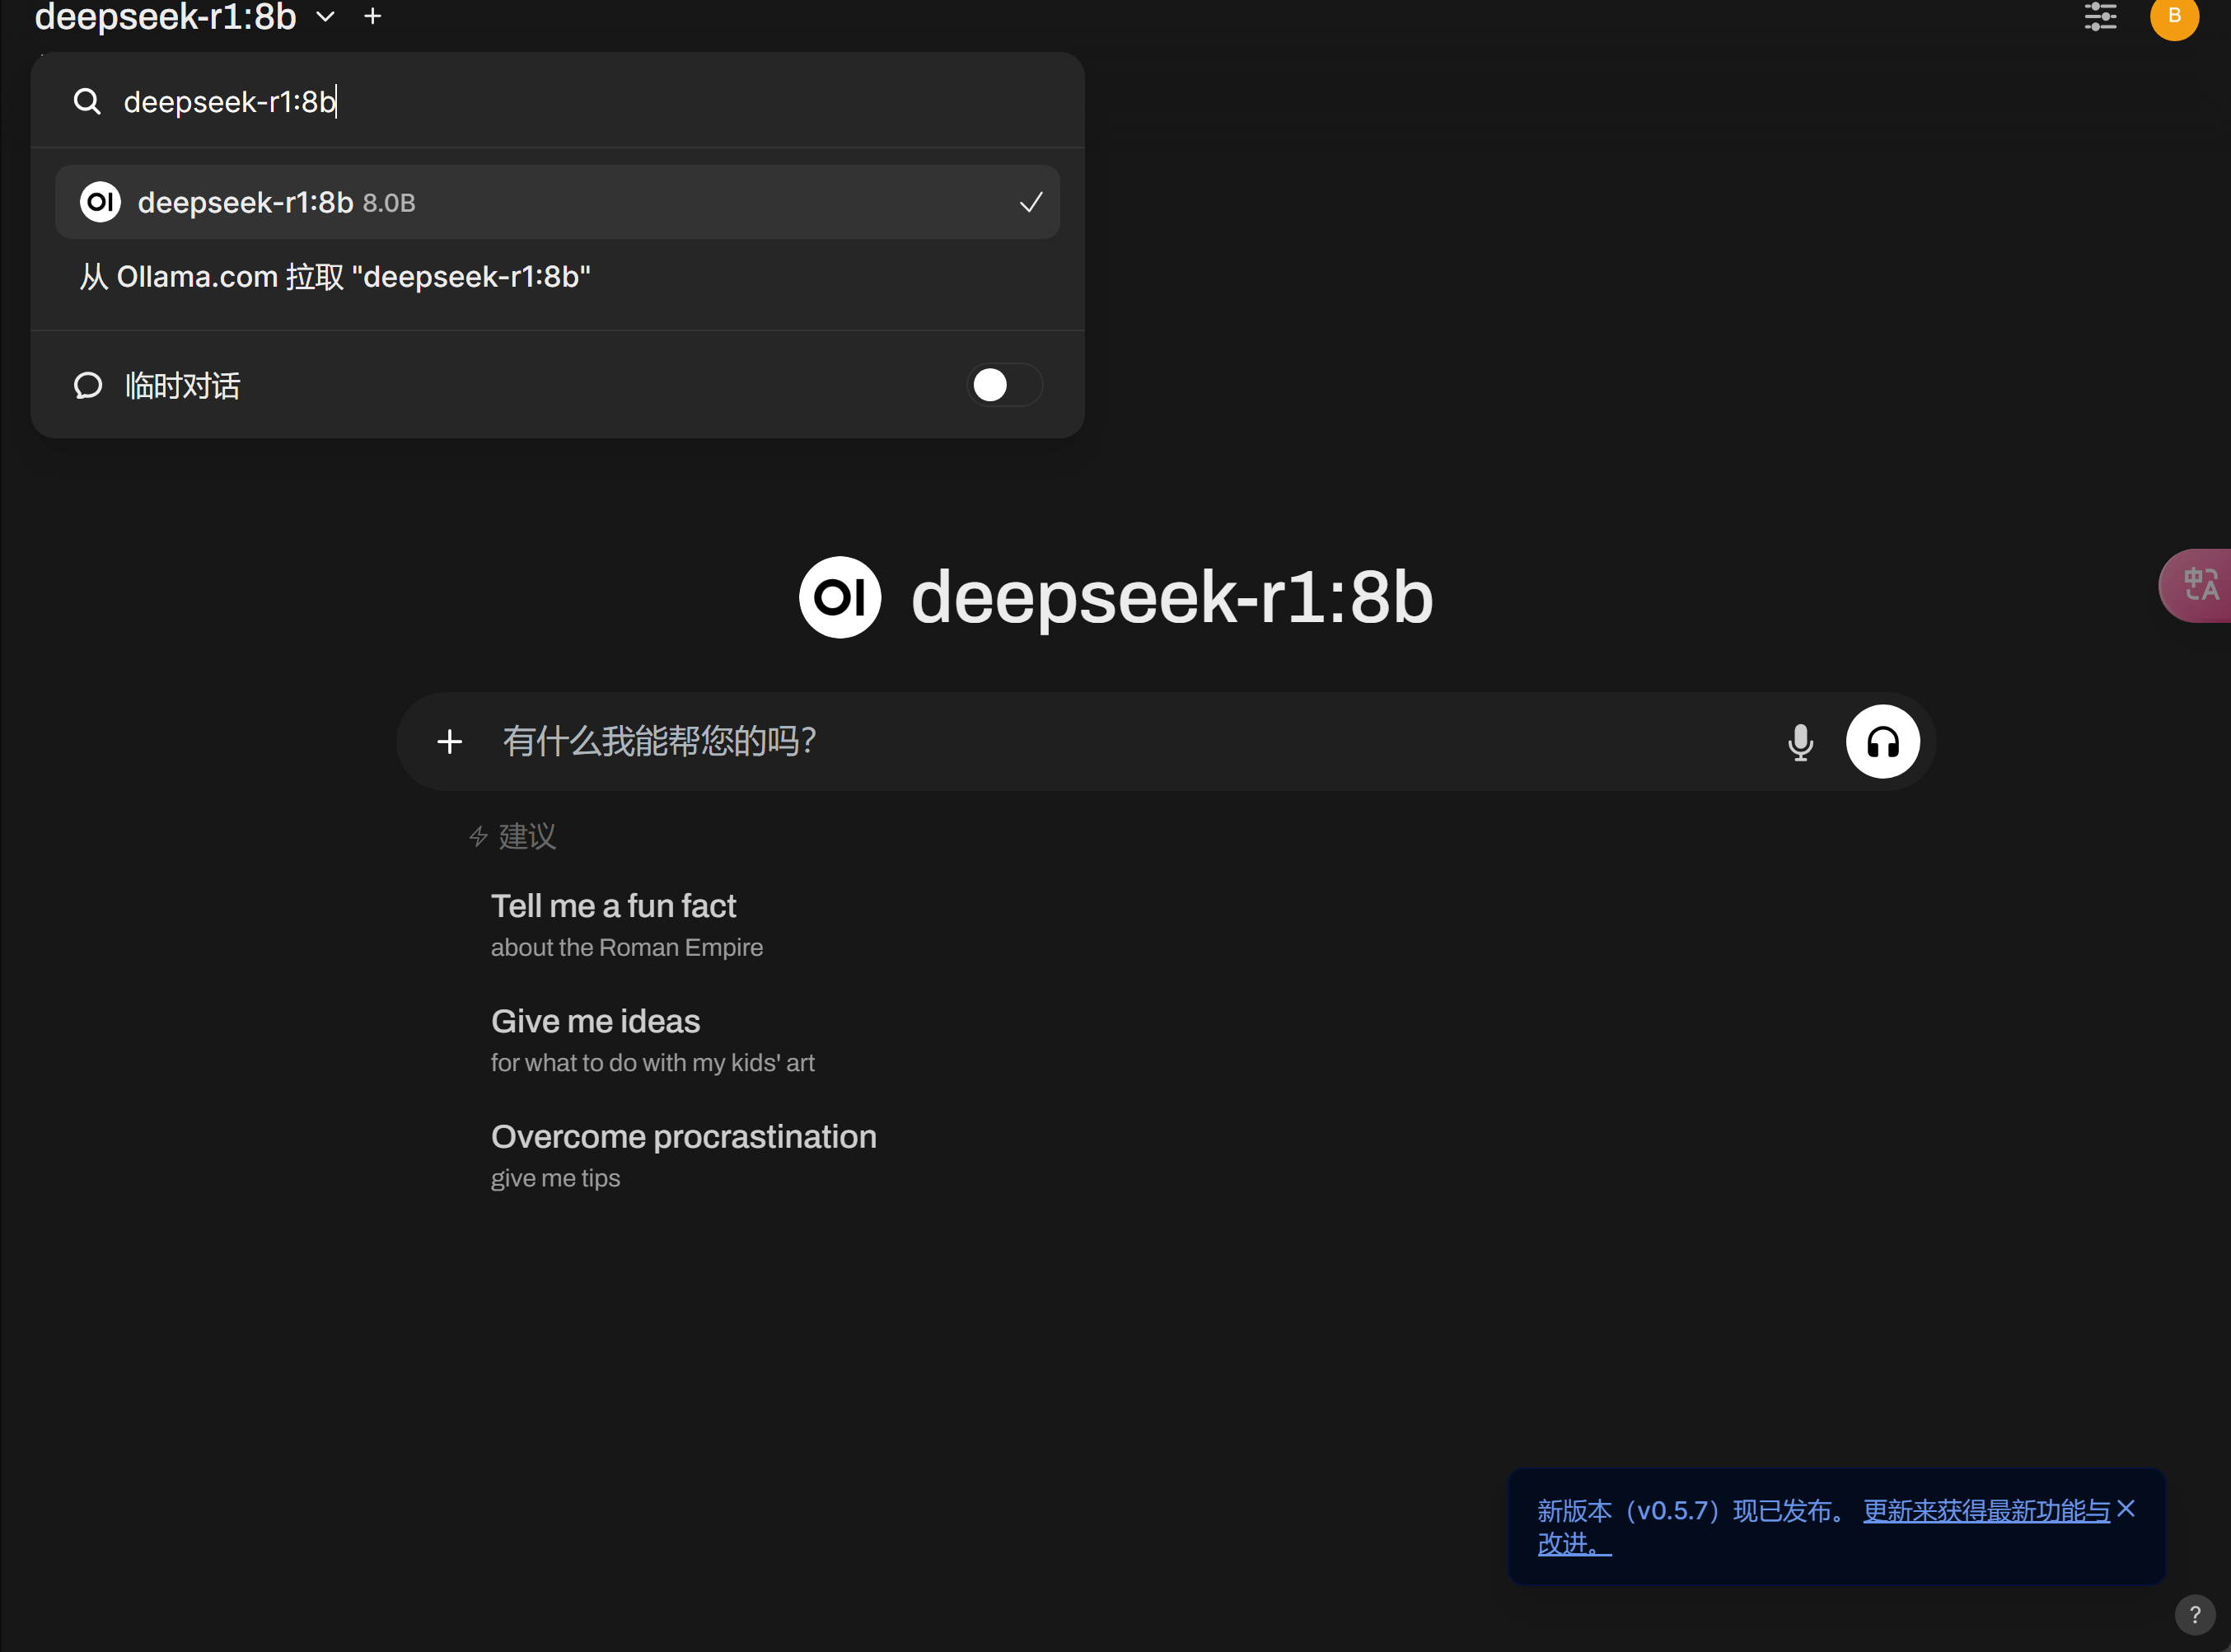Open attachments plus button in chat box

click(x=449, y=742)
